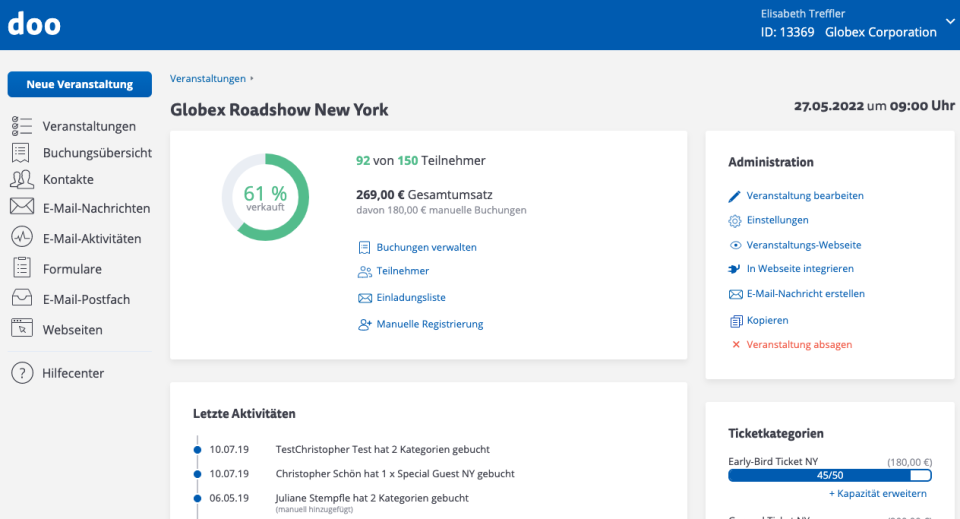Cancel event via Veranstaltung absagen
The image size is (960, 519).
[799, 344]
